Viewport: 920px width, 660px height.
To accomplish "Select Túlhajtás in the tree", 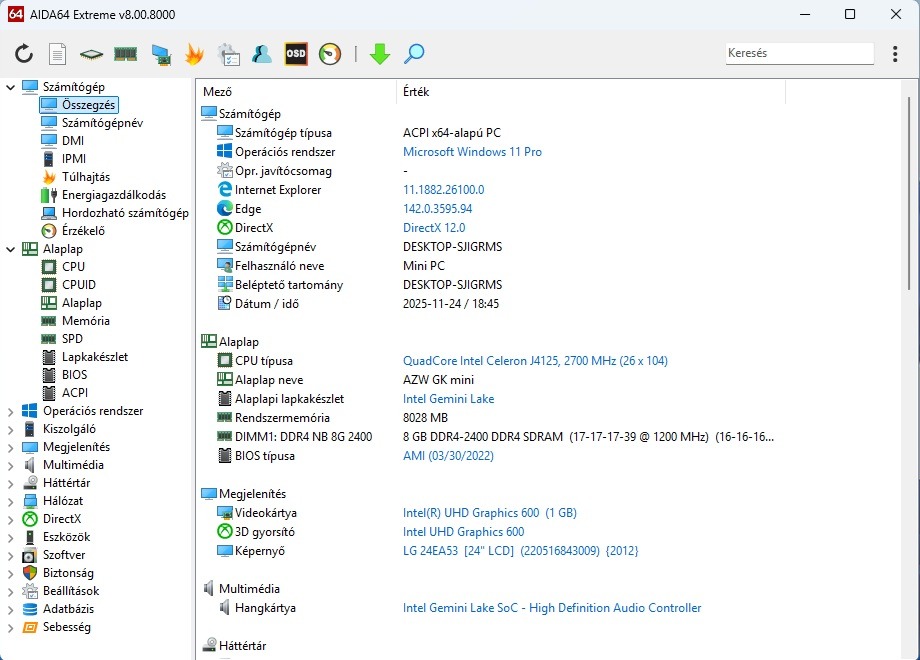I will click(76, 177).
